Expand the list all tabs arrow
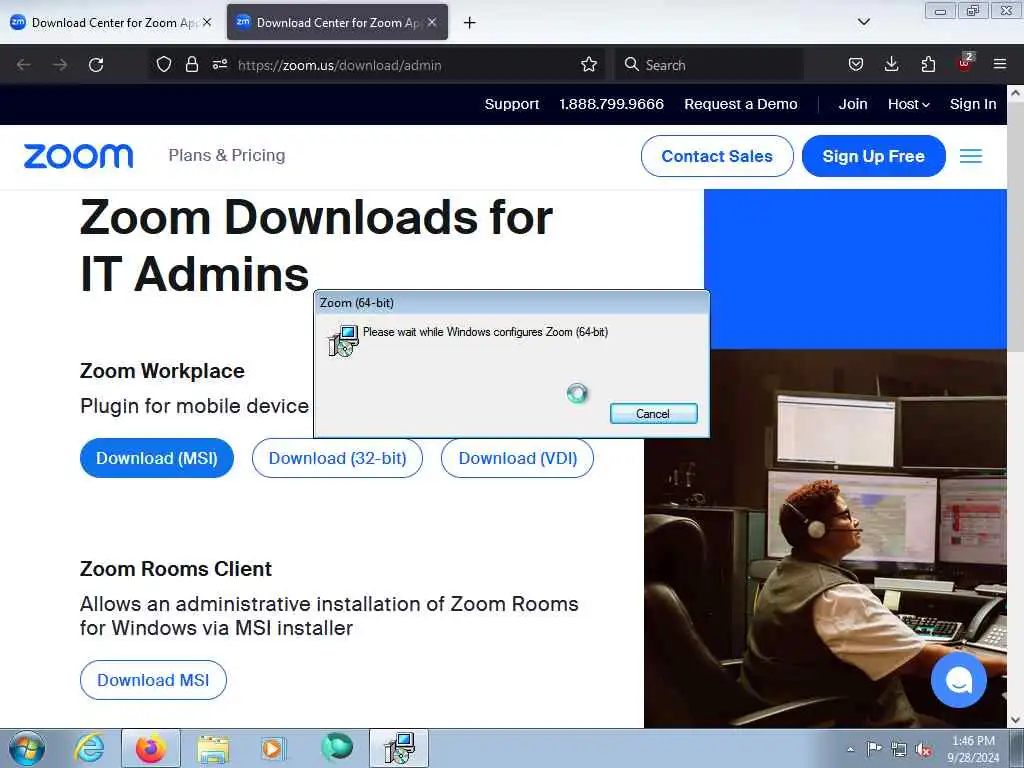This screenshot has height=768, width=1024. coord(863,22)
